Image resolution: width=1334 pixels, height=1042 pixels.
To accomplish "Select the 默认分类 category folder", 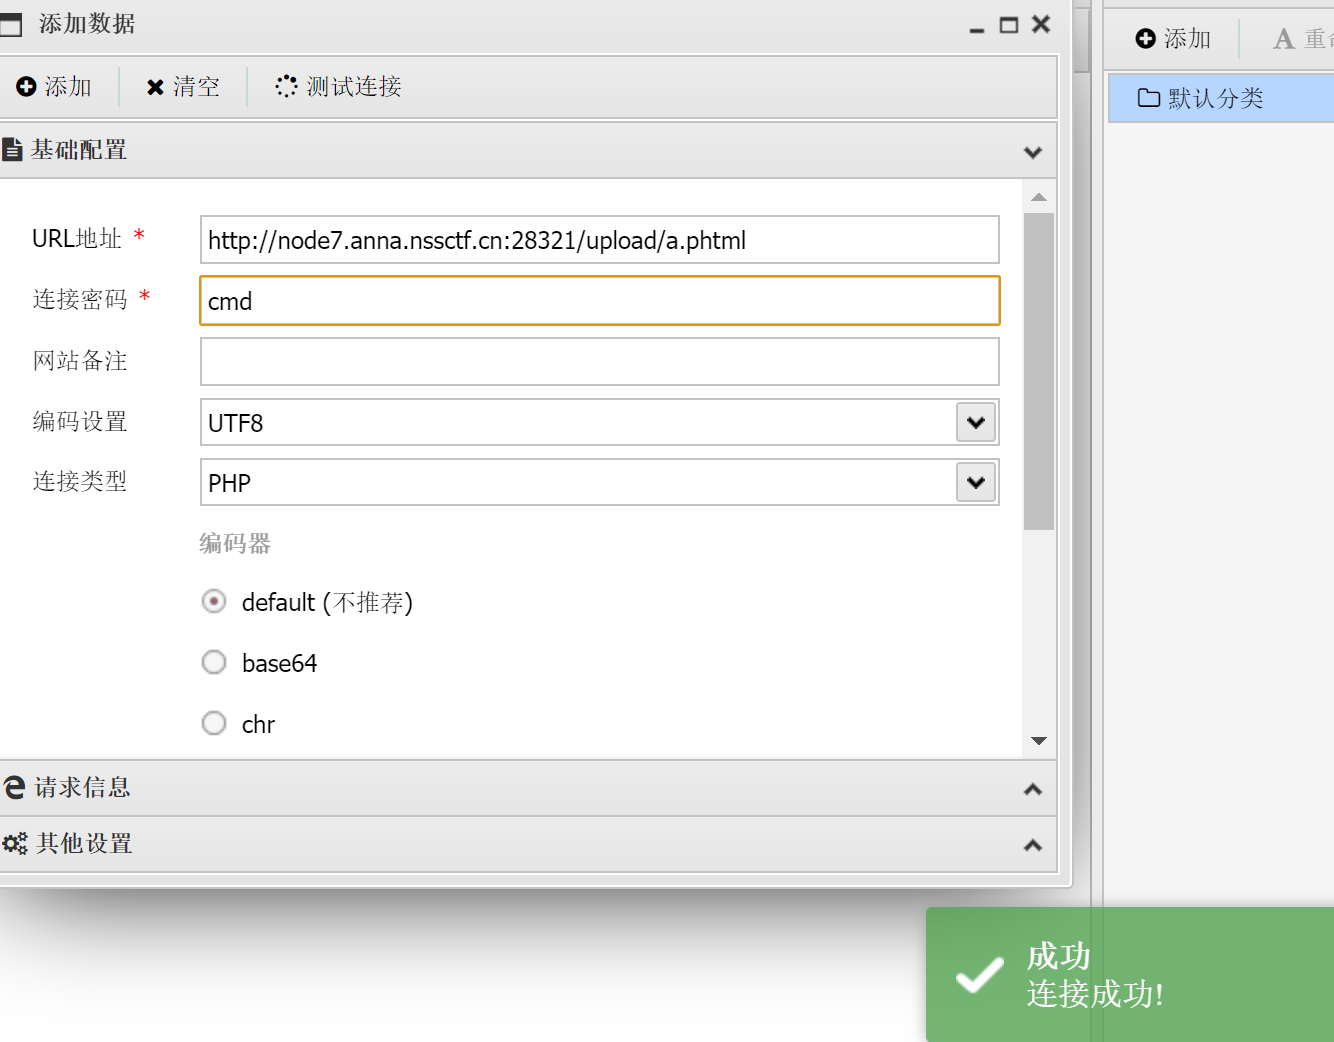I will point(1221,98).
